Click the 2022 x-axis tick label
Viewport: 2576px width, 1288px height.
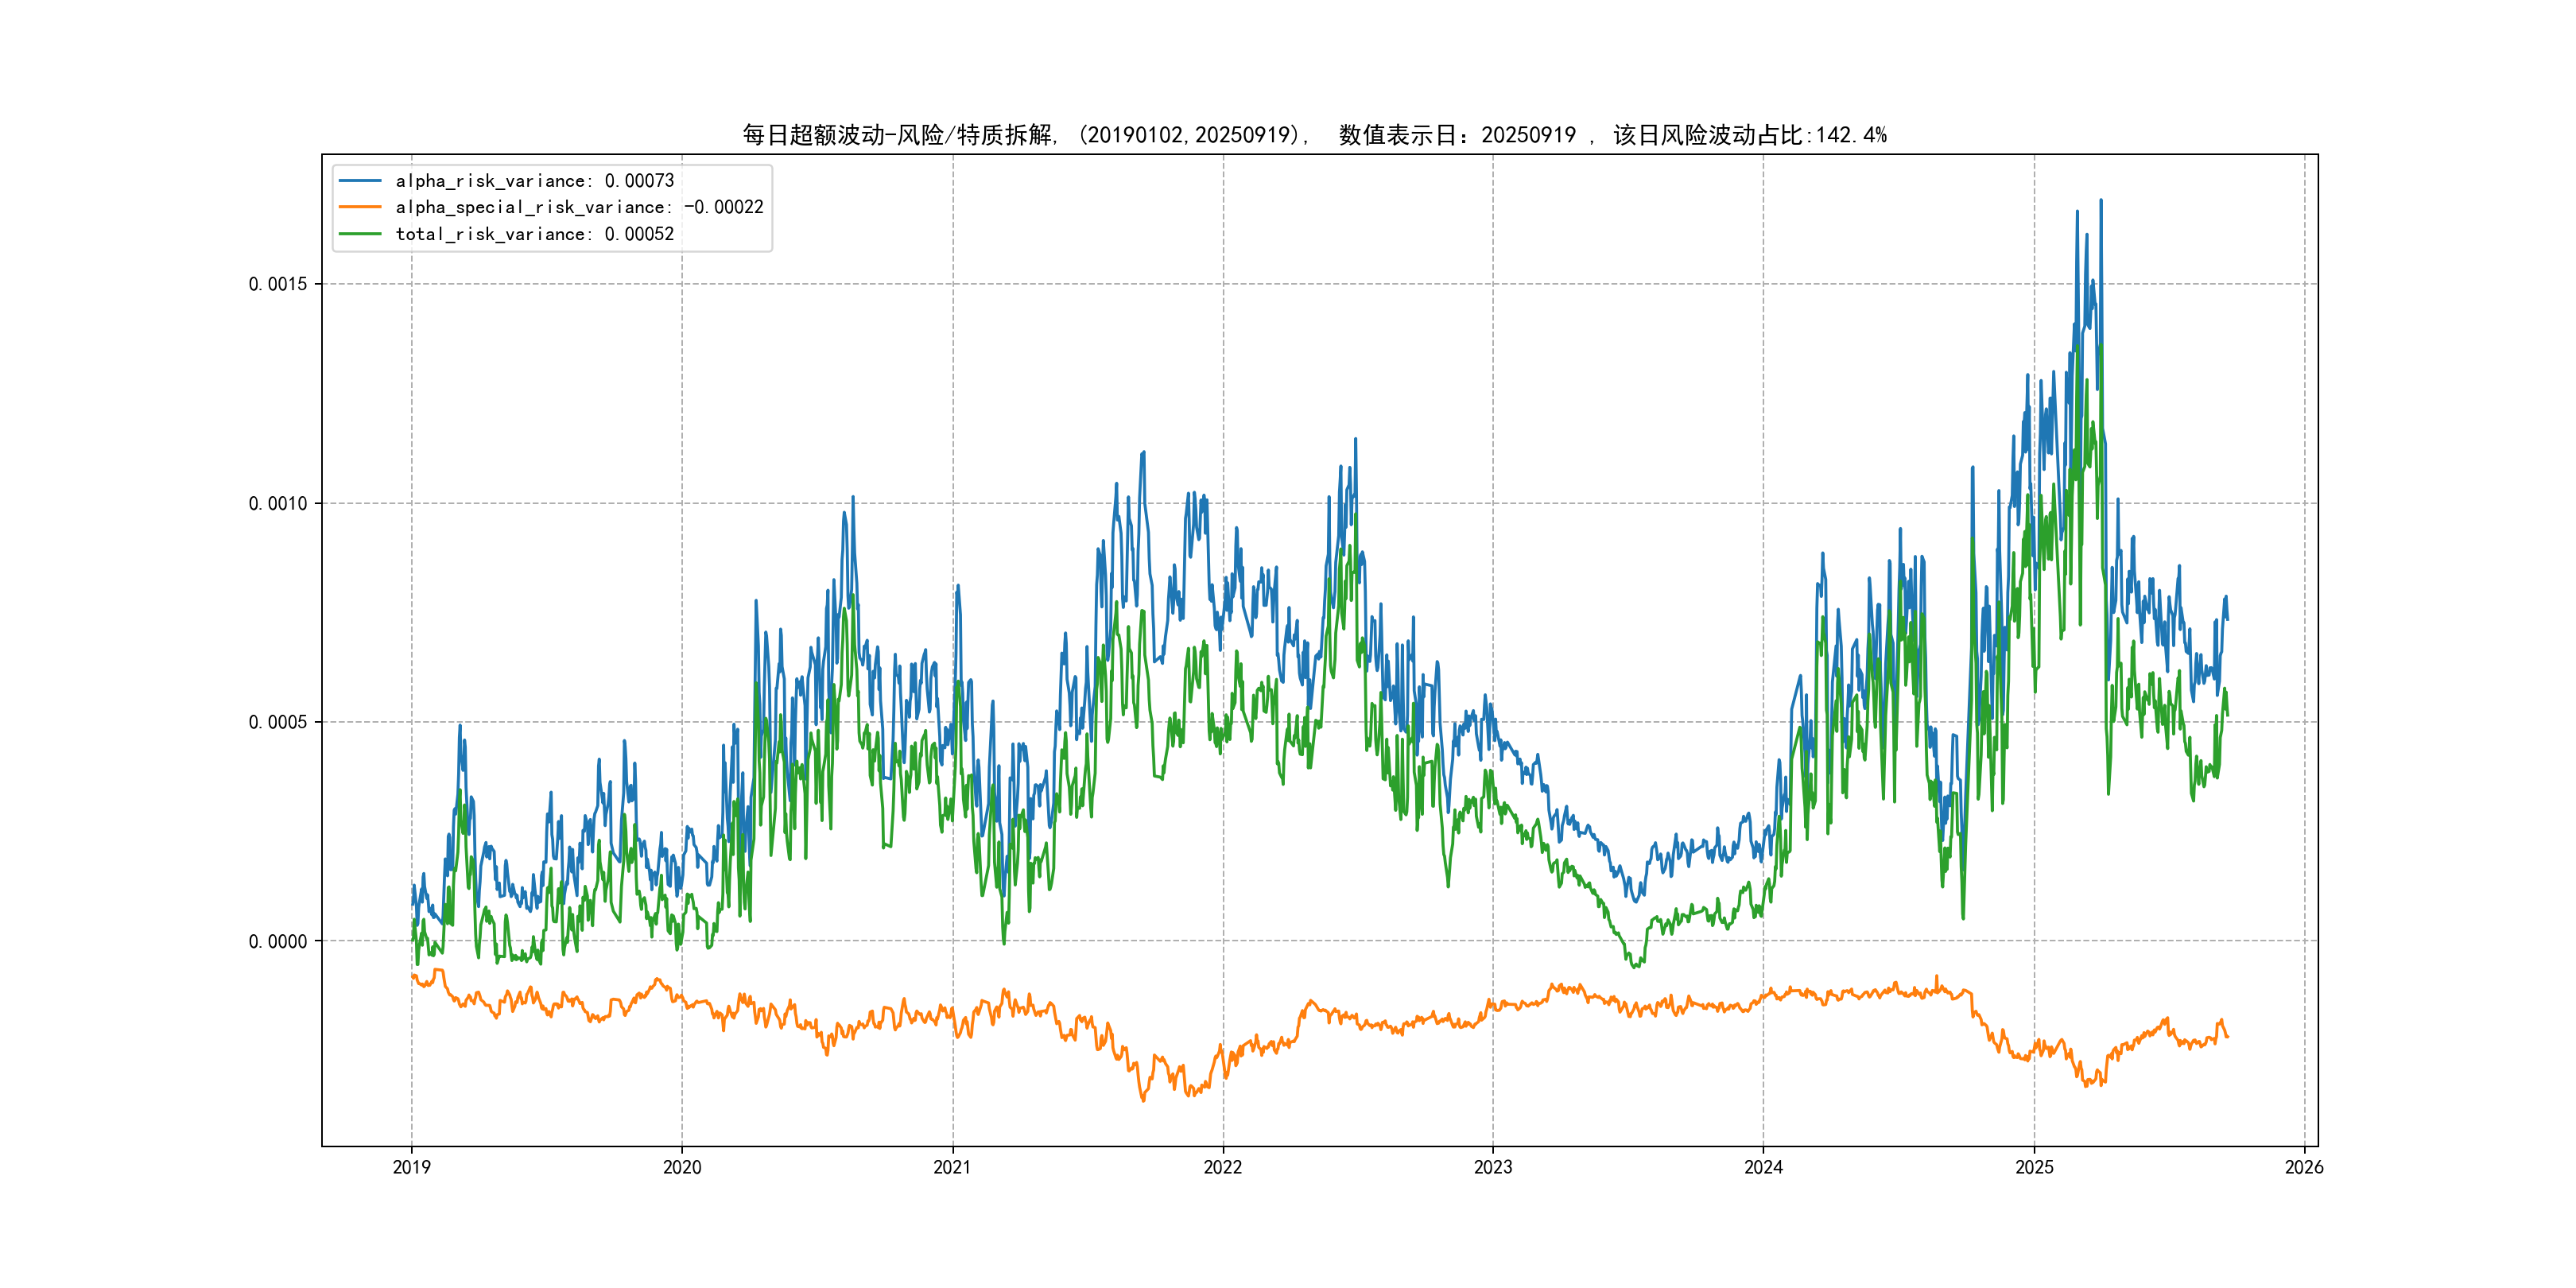(x=1222, y=1167)
